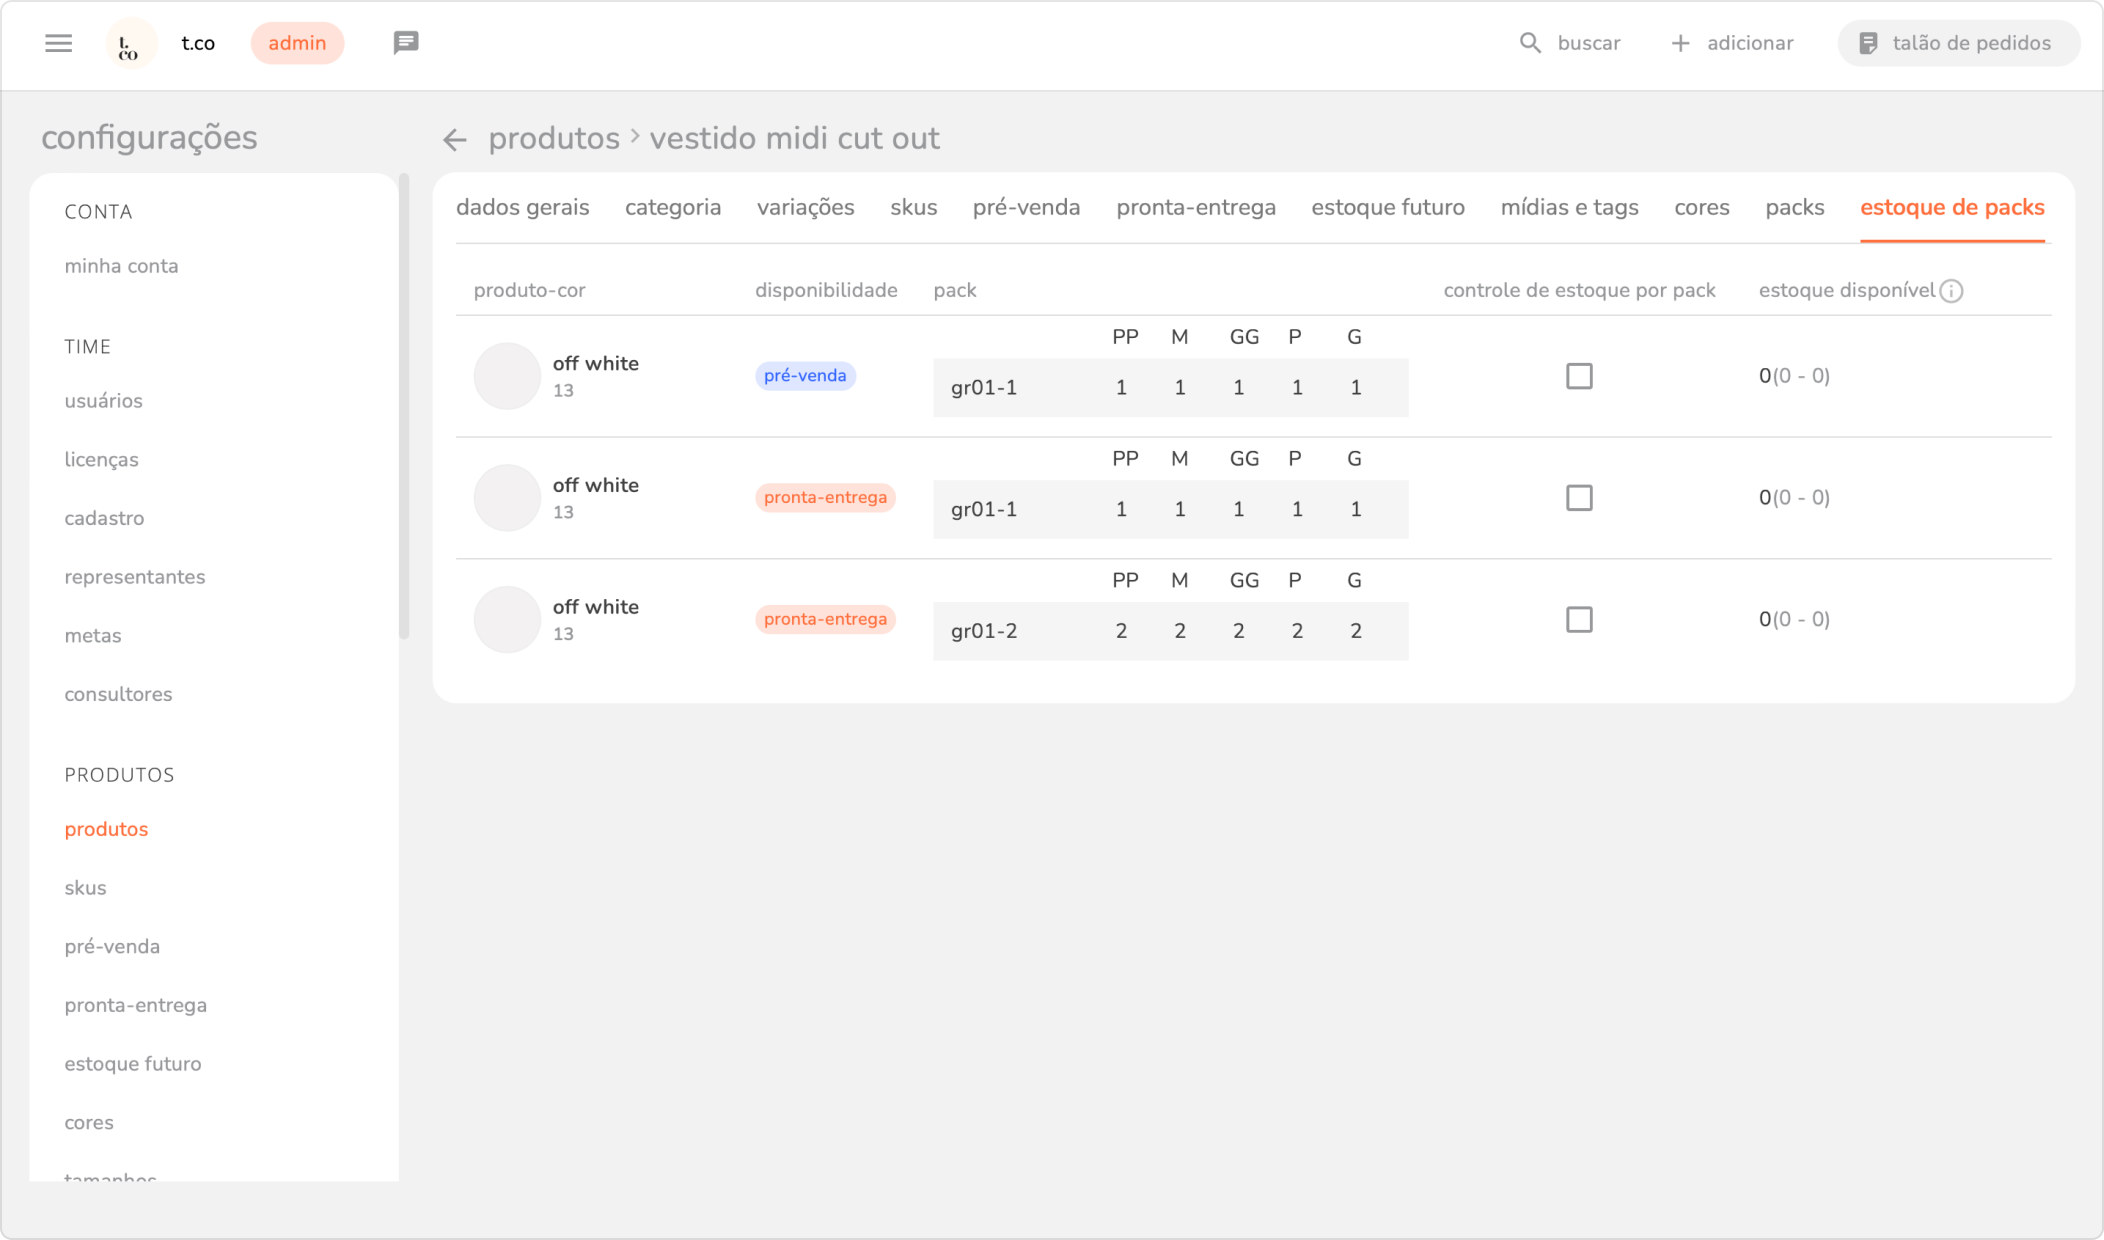Click the back arrow beside produtos
The height and width of the screenshot is (1240, 2104).
(x=455, y=140)
